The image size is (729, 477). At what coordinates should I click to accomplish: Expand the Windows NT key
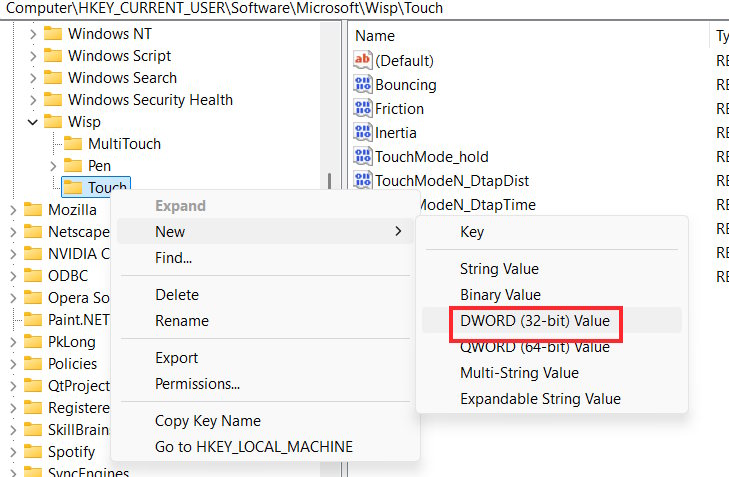[33, 34]
